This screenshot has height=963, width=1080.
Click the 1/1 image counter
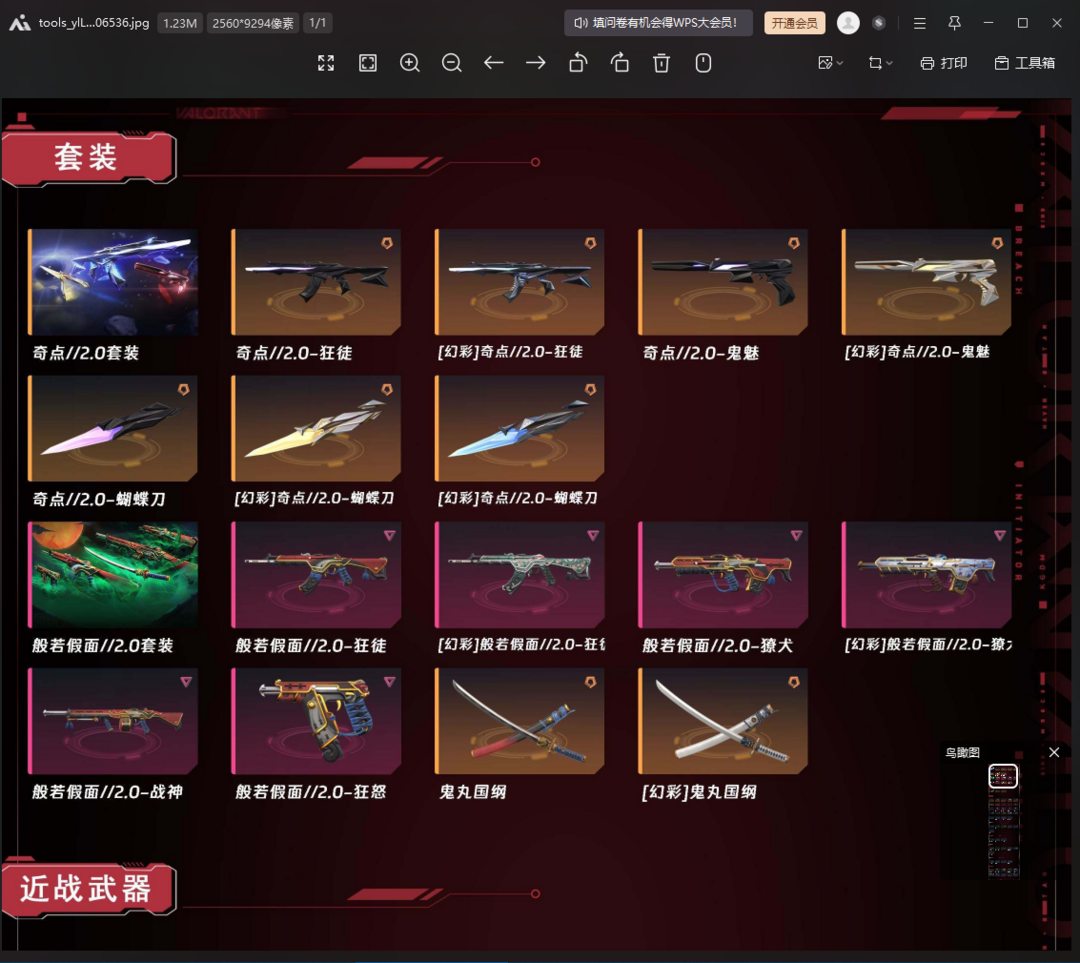[318, 23]
